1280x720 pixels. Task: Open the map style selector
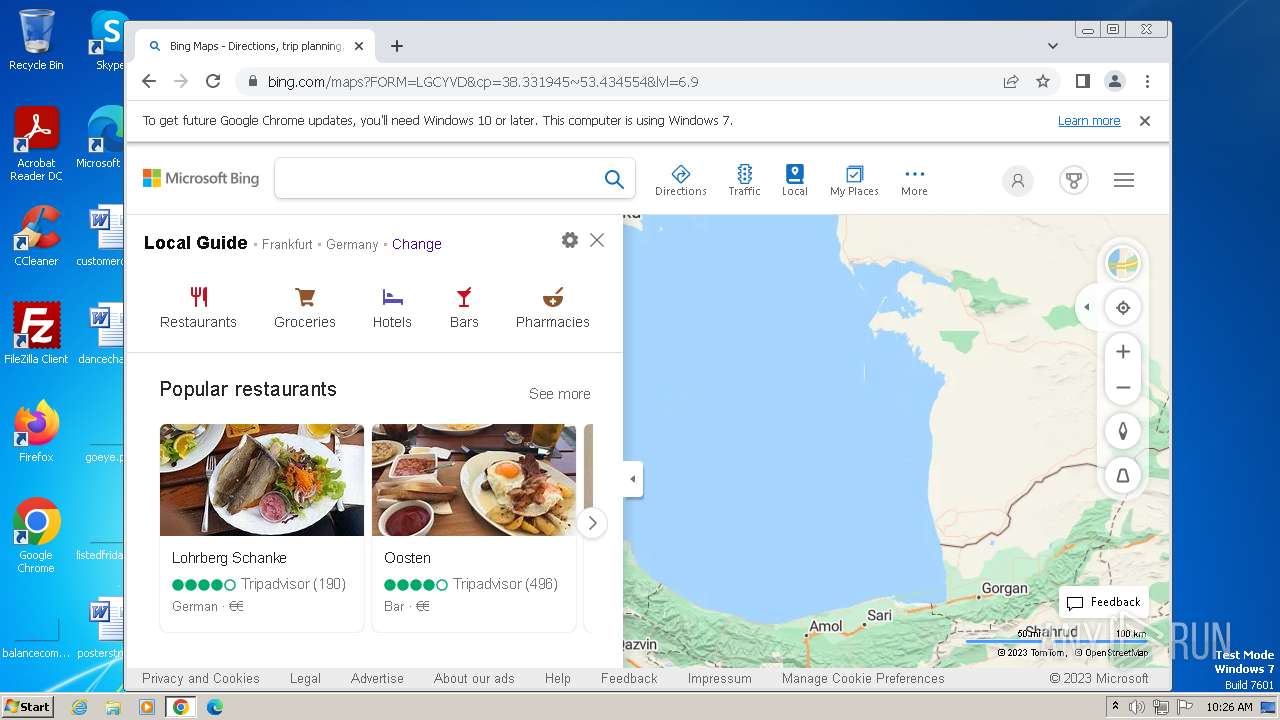coord(1123,264)
